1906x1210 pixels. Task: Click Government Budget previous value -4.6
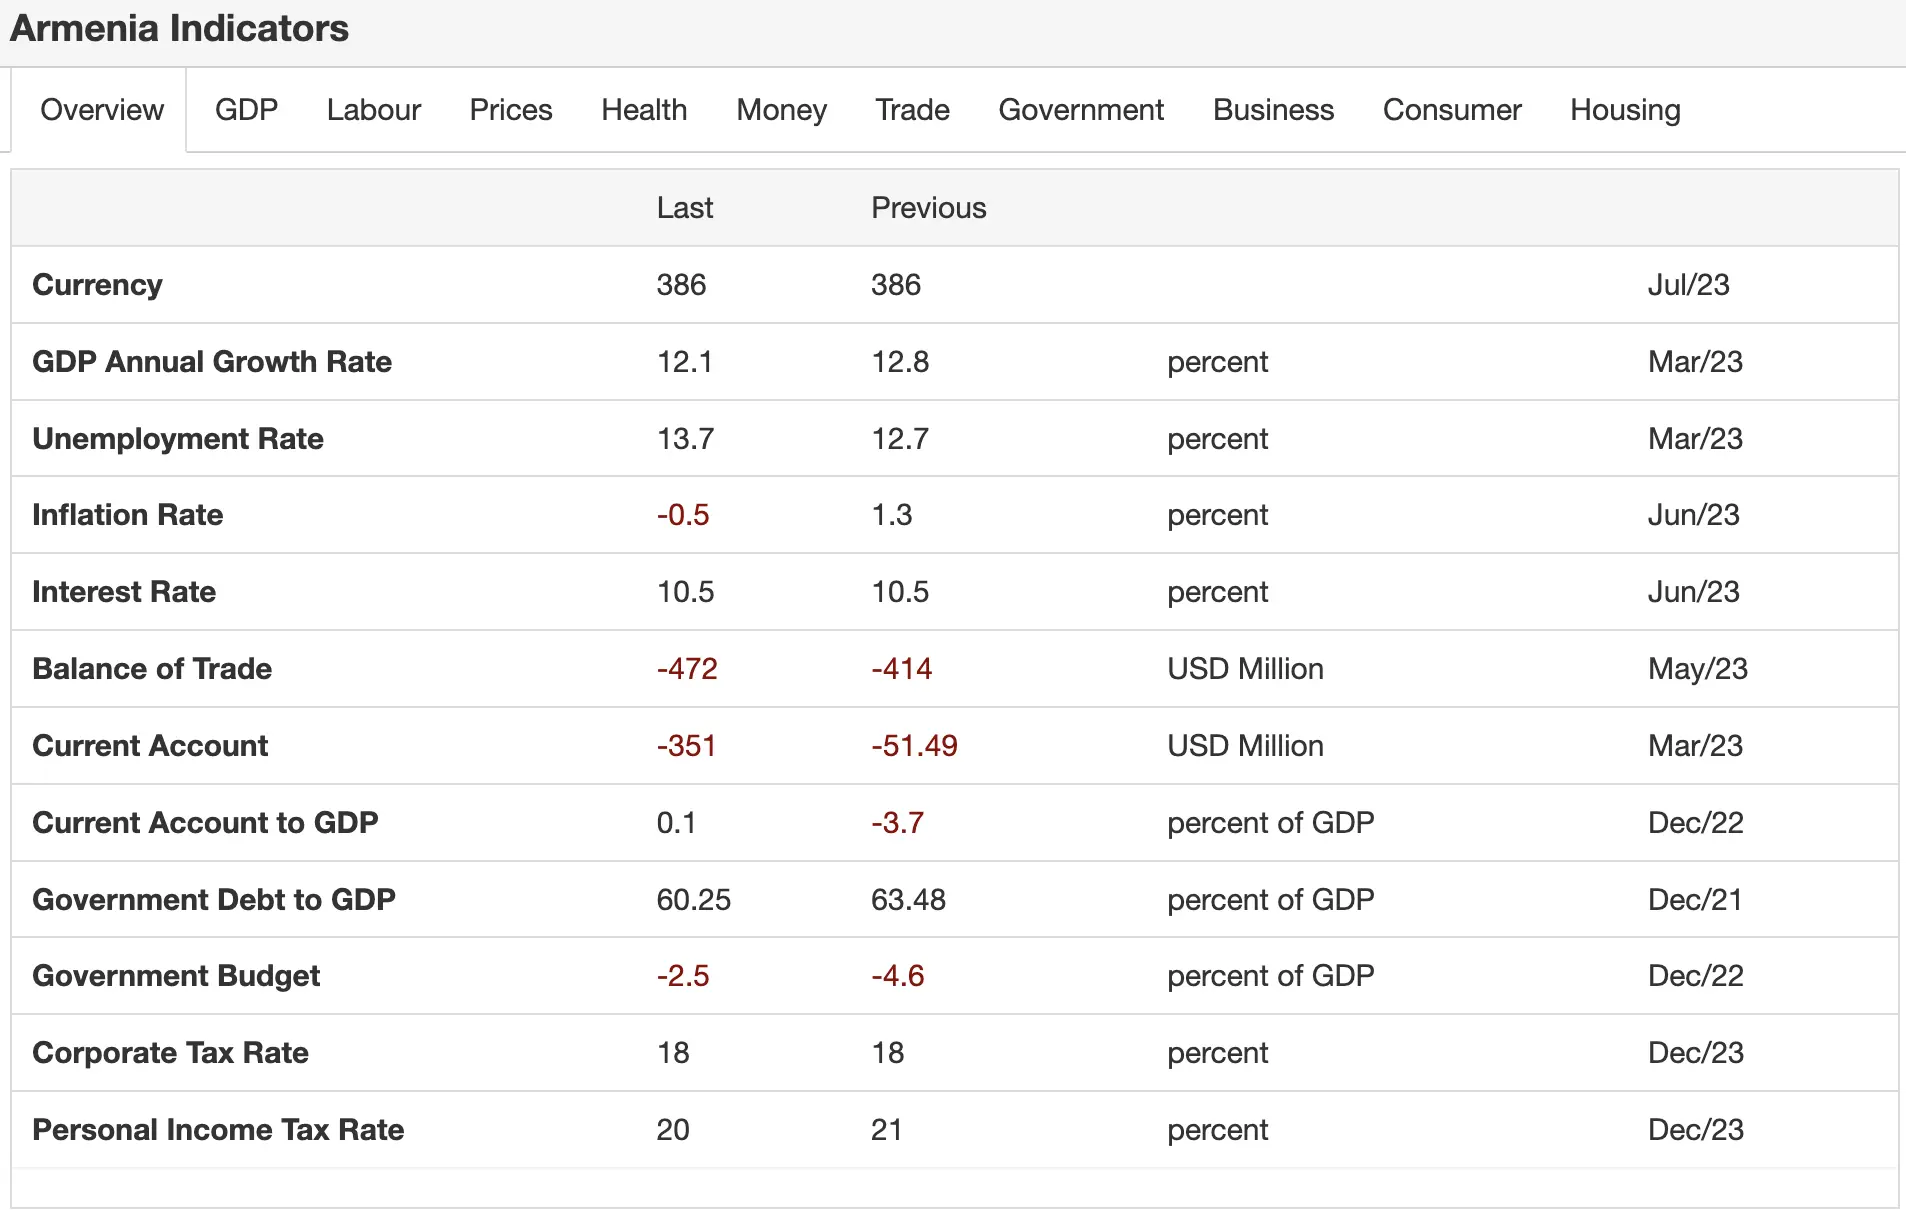(x=897, y=976)
